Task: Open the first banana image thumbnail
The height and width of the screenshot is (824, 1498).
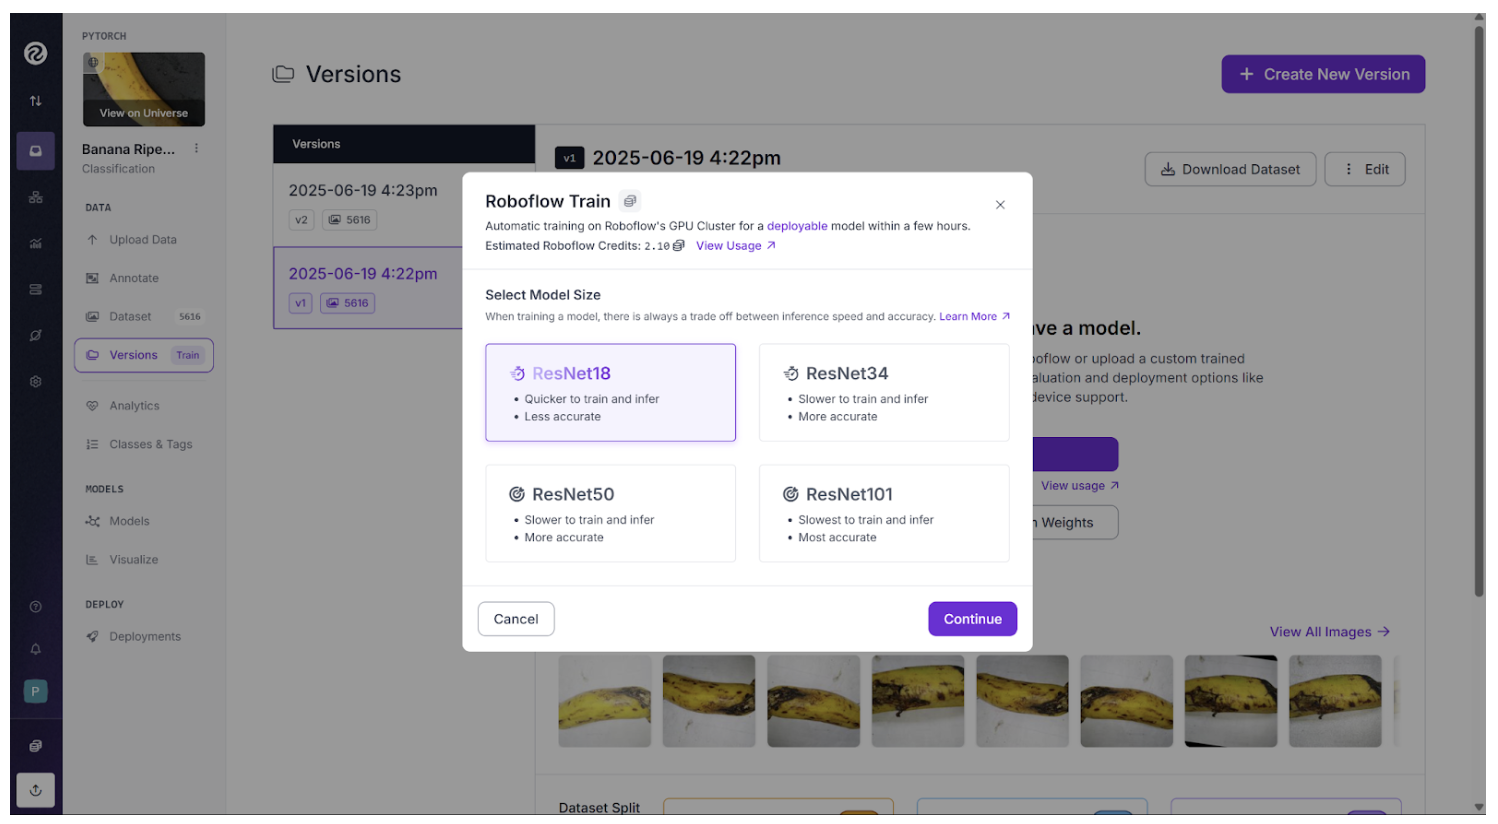Action: 605,701
